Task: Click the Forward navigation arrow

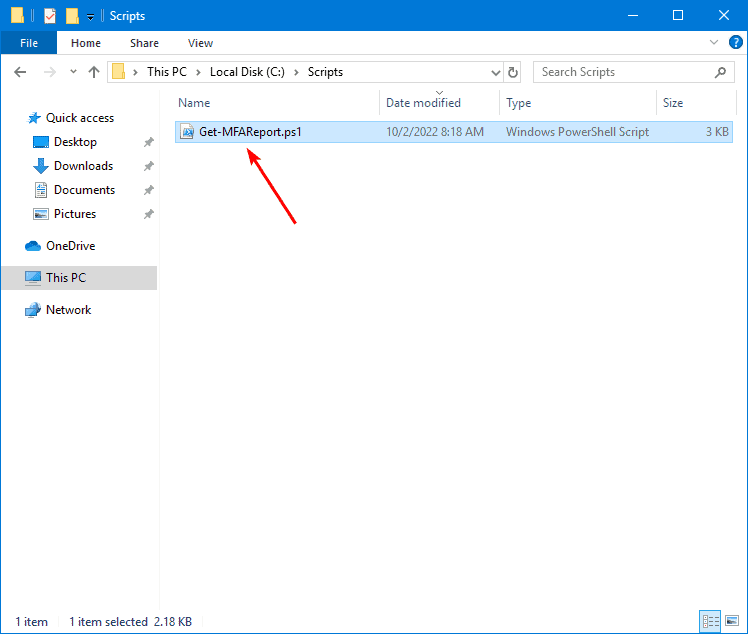Action: pos(50,72)
